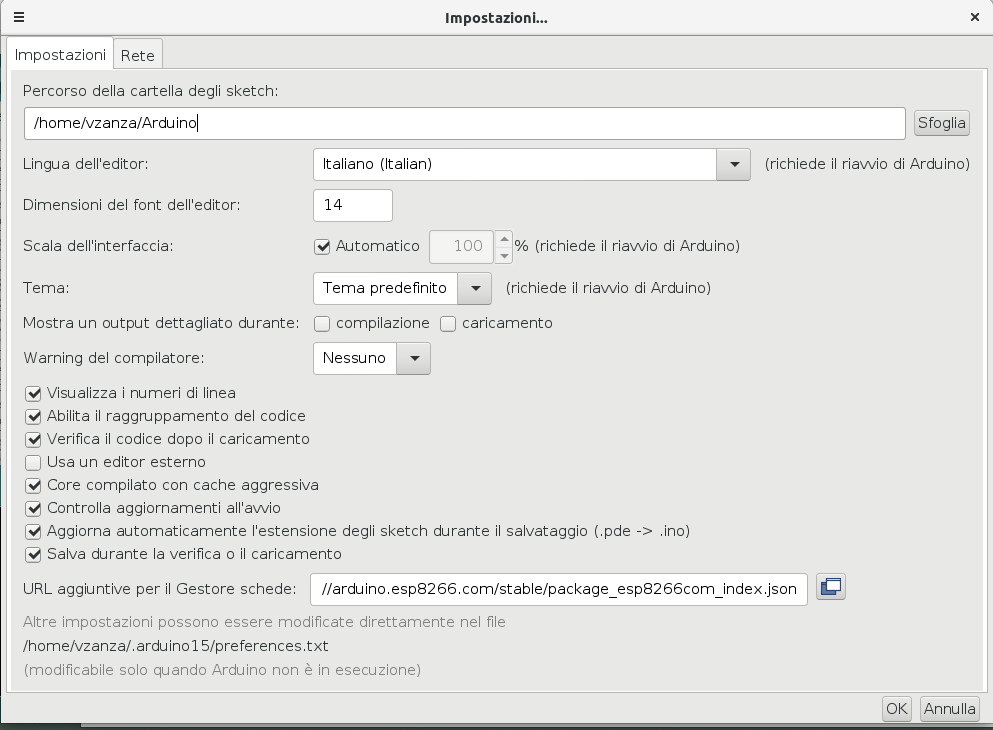
Task: Open the Tema predefinito dropdown
Action: pos(475,288)
